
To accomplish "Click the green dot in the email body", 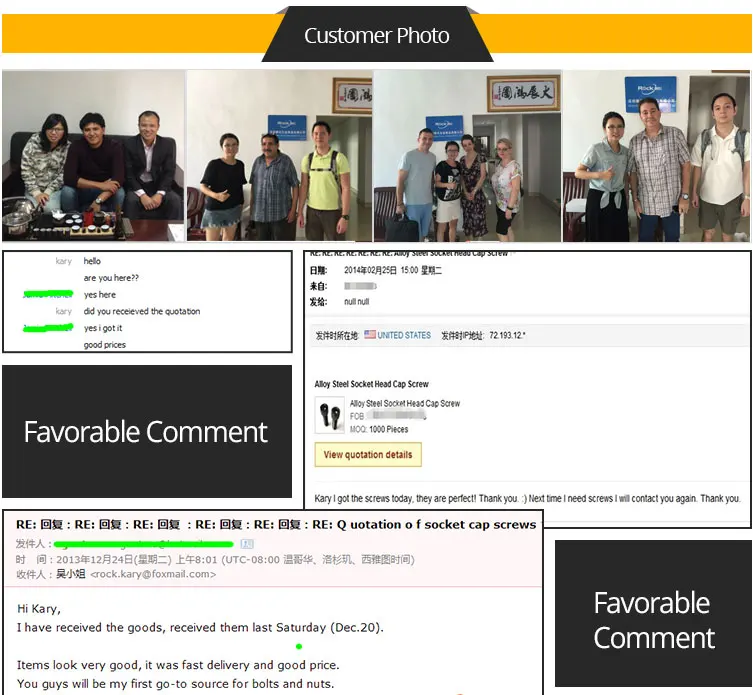I will click(x=298, y=647).
